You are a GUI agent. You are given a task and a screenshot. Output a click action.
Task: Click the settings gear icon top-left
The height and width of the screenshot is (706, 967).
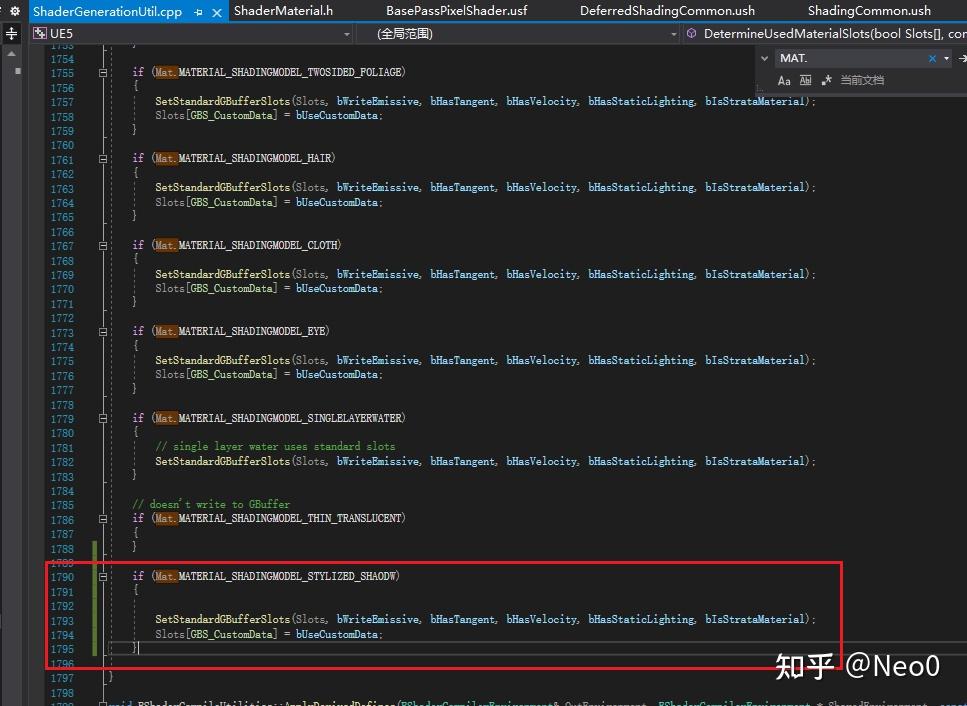click(x=13, y=10)
